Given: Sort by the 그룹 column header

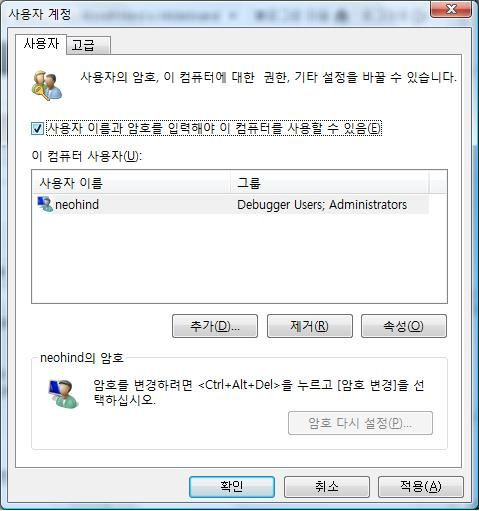Looking at the screenshot, I should (x=329, y=182).
